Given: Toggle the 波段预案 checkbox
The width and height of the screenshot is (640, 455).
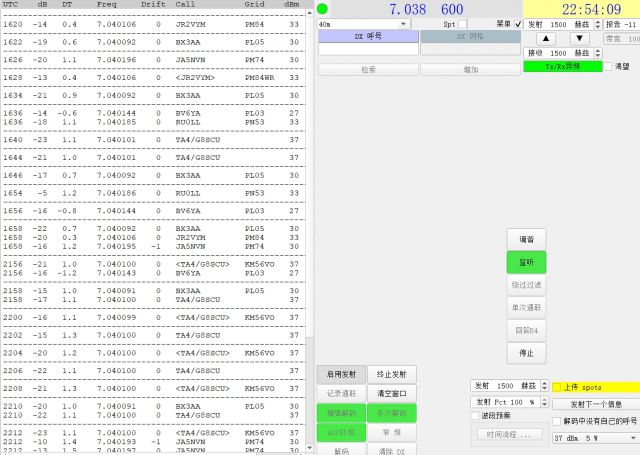Looking at the screenshot, I should click(x=475, y=415).
